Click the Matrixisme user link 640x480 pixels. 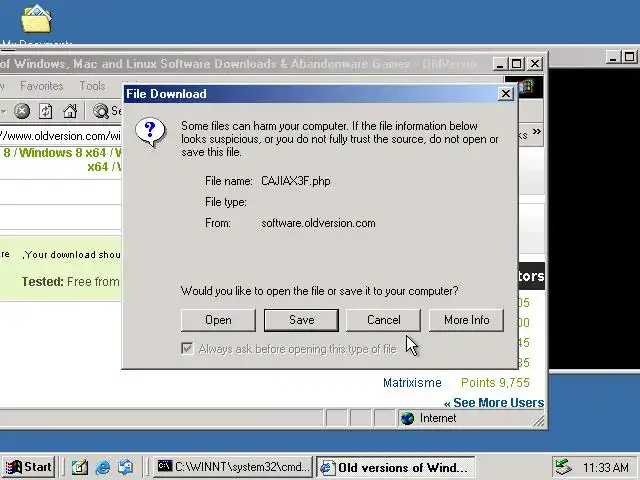[x=412, y=383]
